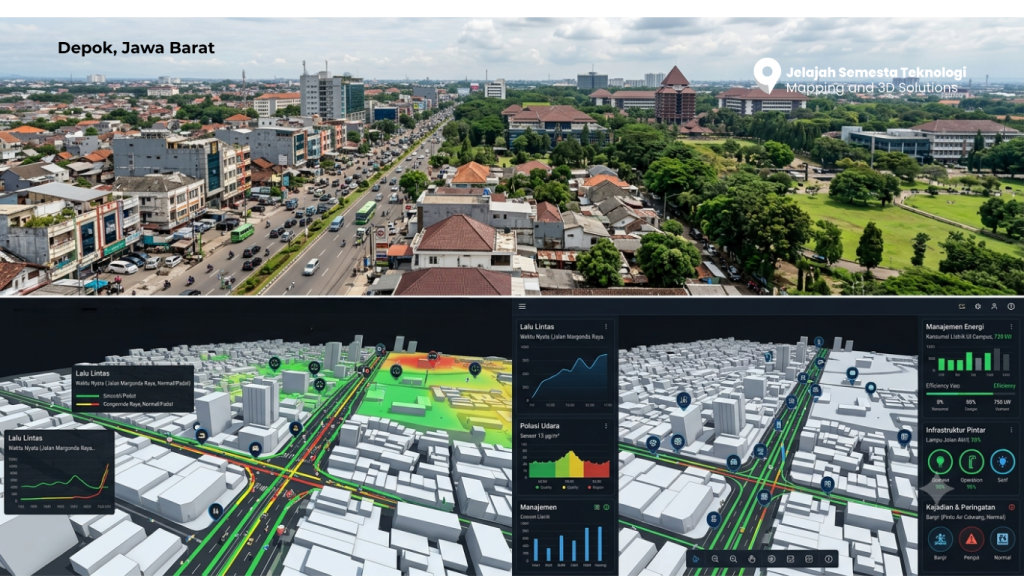Click the green bulb circle in Infrastruktur Pintar
This screenshot has height=576, width=1024.
click(x=940, y=462)
